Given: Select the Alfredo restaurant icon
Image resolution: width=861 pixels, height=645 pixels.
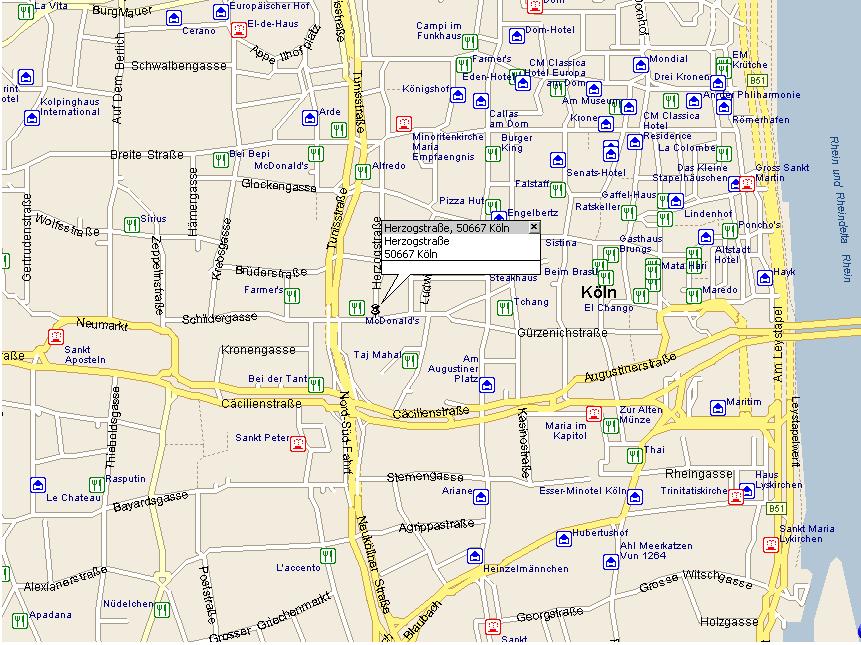Looking at the screenshot, I should (362, 171).
